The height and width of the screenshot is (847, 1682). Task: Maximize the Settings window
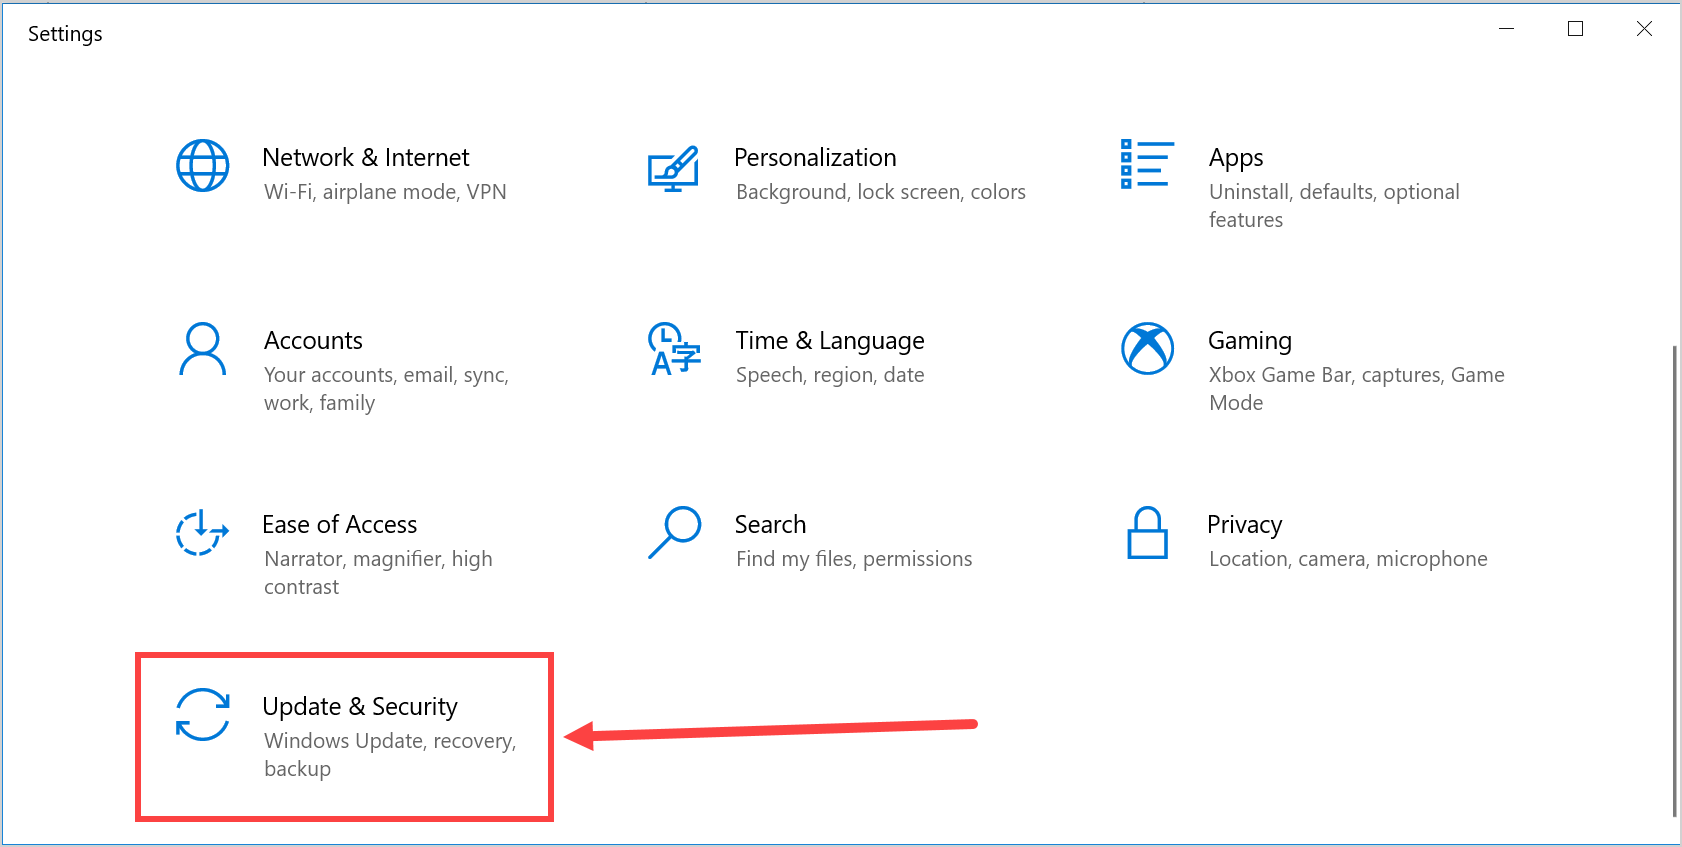(x=1576, y=29)
